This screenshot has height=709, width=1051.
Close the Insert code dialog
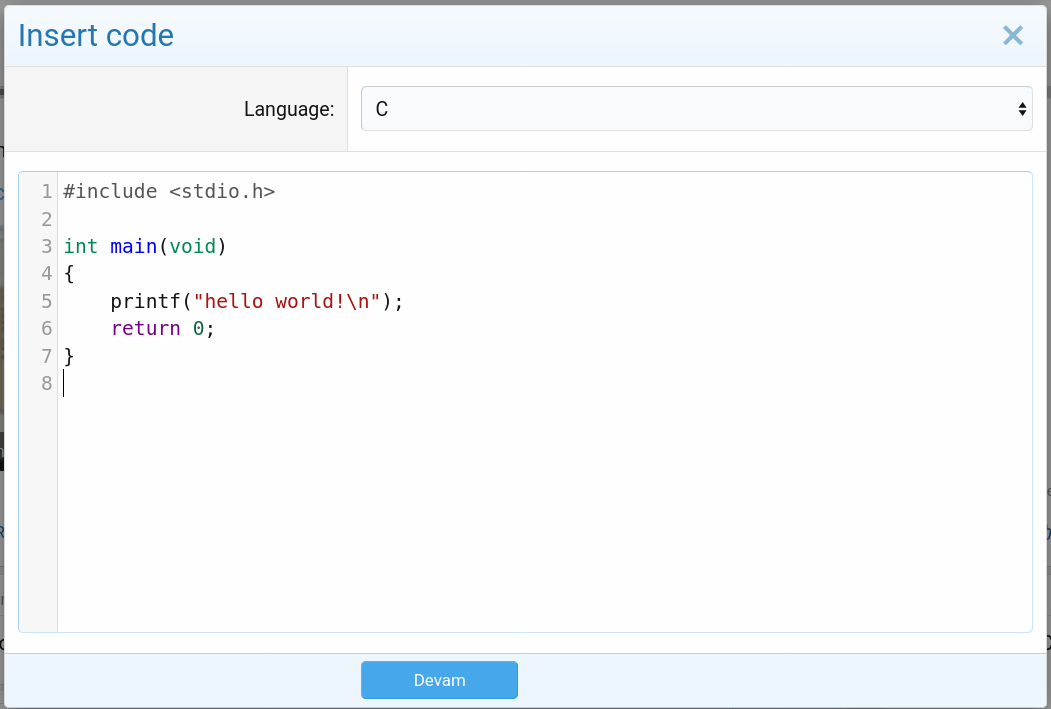[1012, 36]
